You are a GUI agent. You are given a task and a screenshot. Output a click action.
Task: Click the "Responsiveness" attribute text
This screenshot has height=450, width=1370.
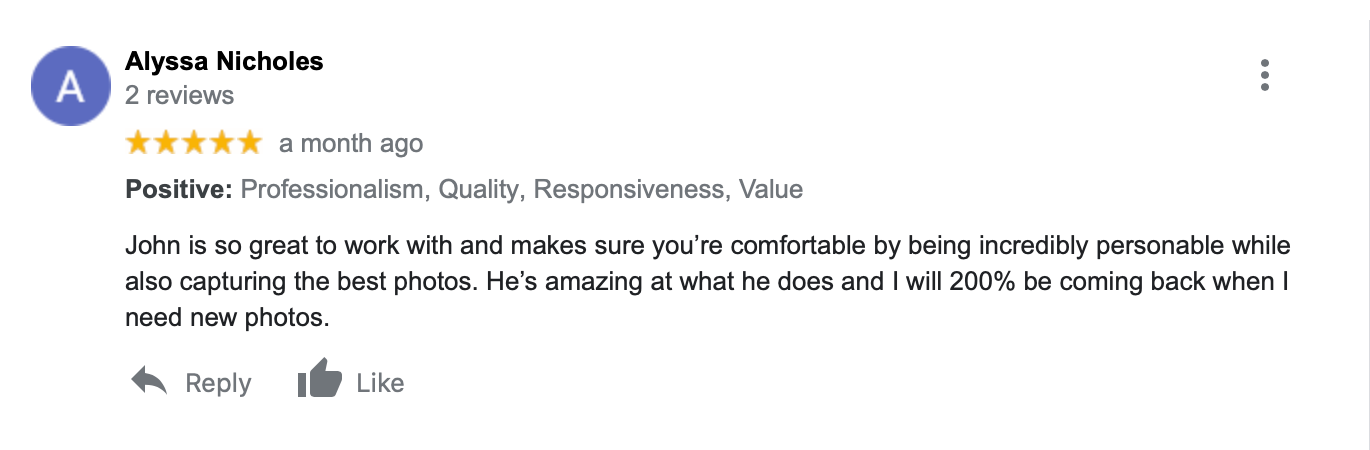629,189
